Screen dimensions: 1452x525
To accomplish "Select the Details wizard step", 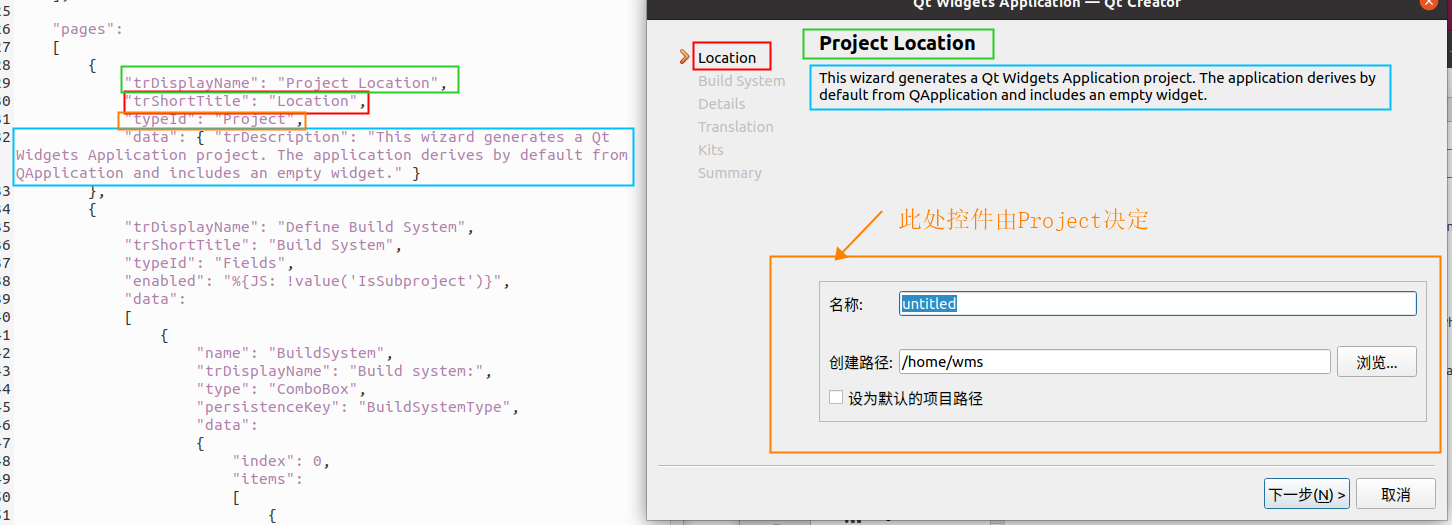I will 721,103.
